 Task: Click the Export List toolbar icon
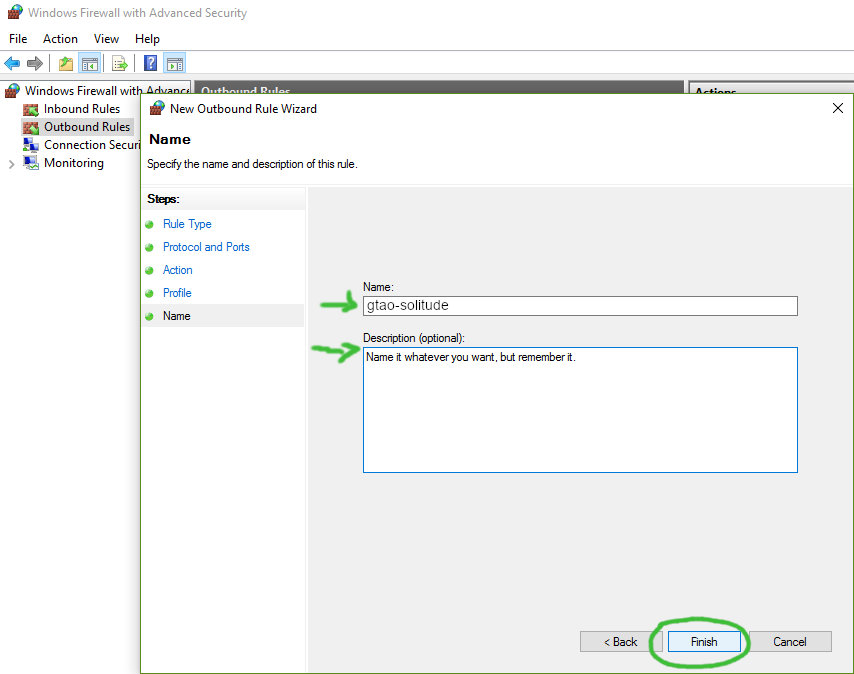tap(119, 64)
